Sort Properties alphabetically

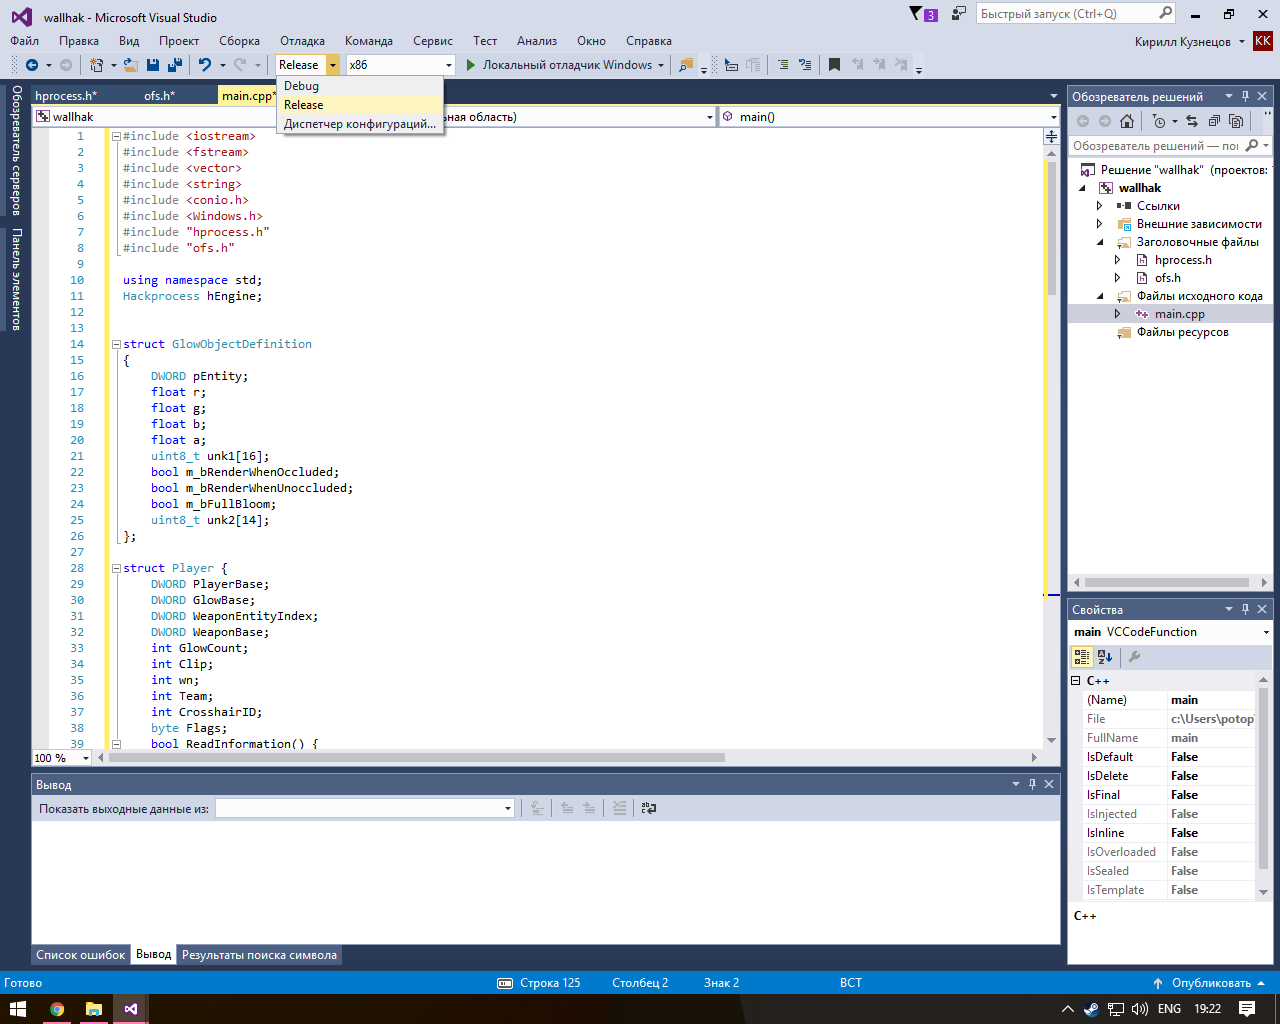pyautogui.click(x=1105, y=657)
